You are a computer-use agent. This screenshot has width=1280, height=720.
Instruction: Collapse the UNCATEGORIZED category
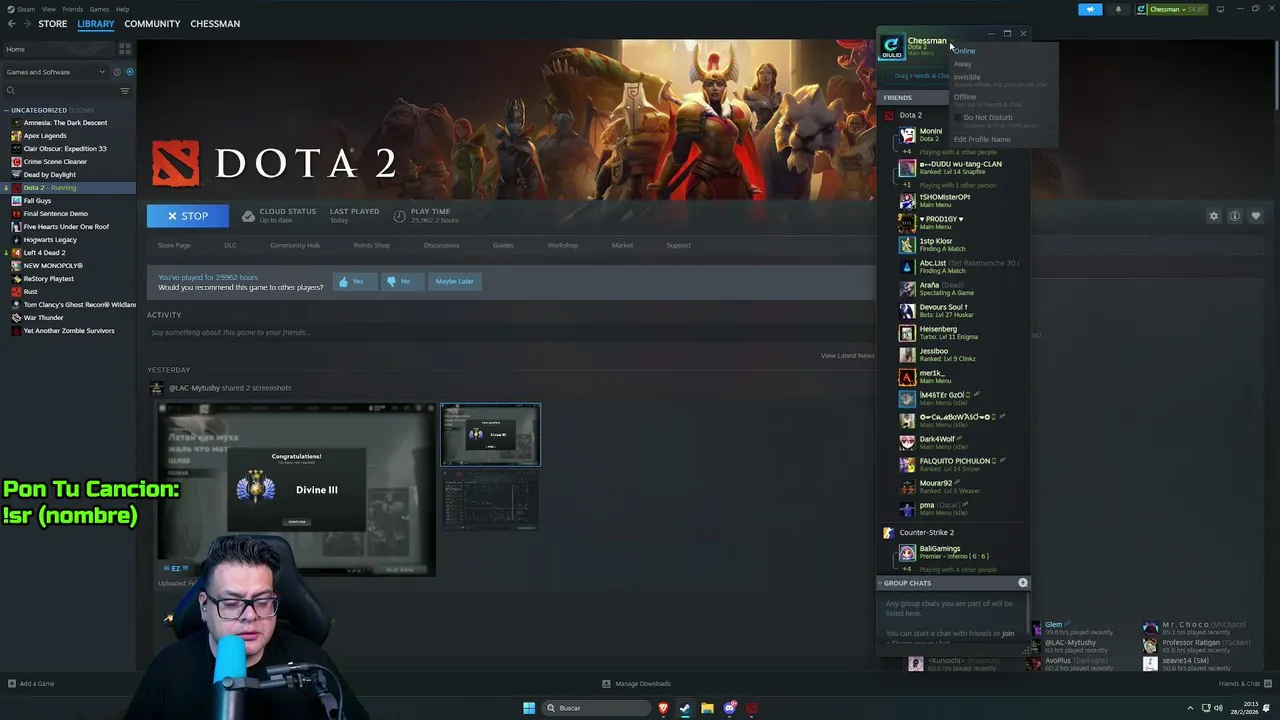coord(7,110)
